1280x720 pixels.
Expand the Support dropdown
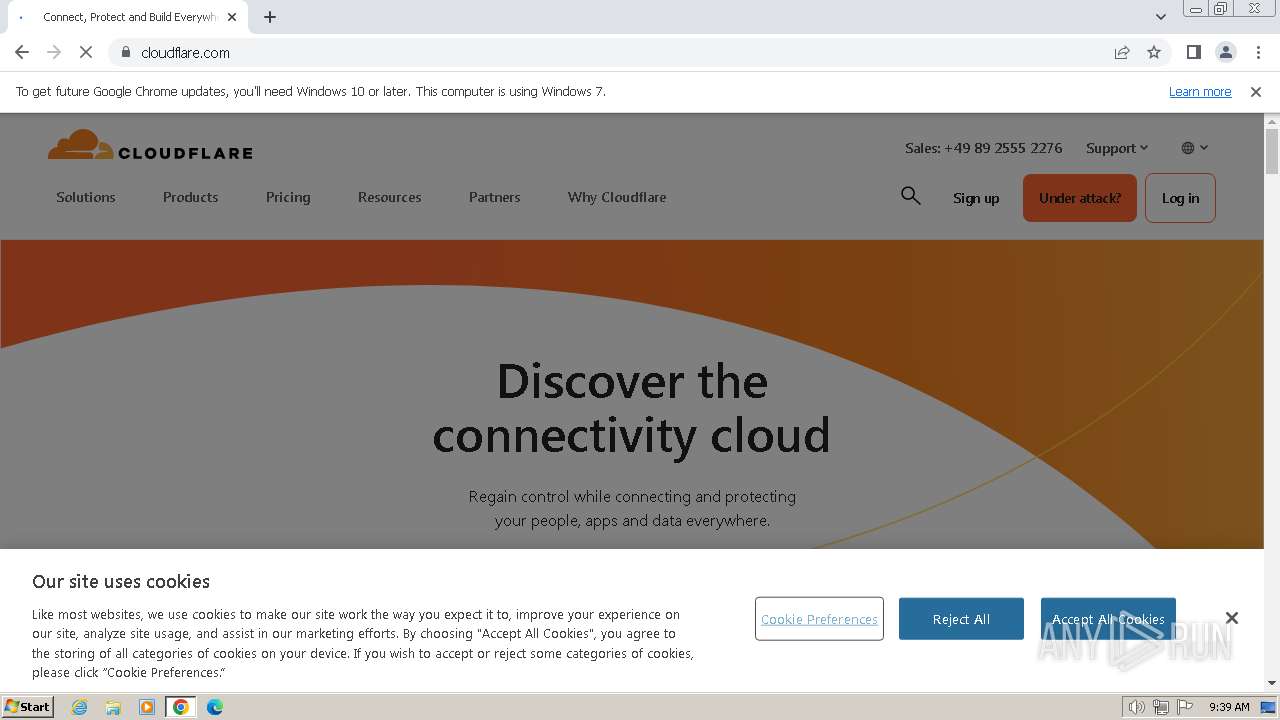click(x=1117, y=148)
